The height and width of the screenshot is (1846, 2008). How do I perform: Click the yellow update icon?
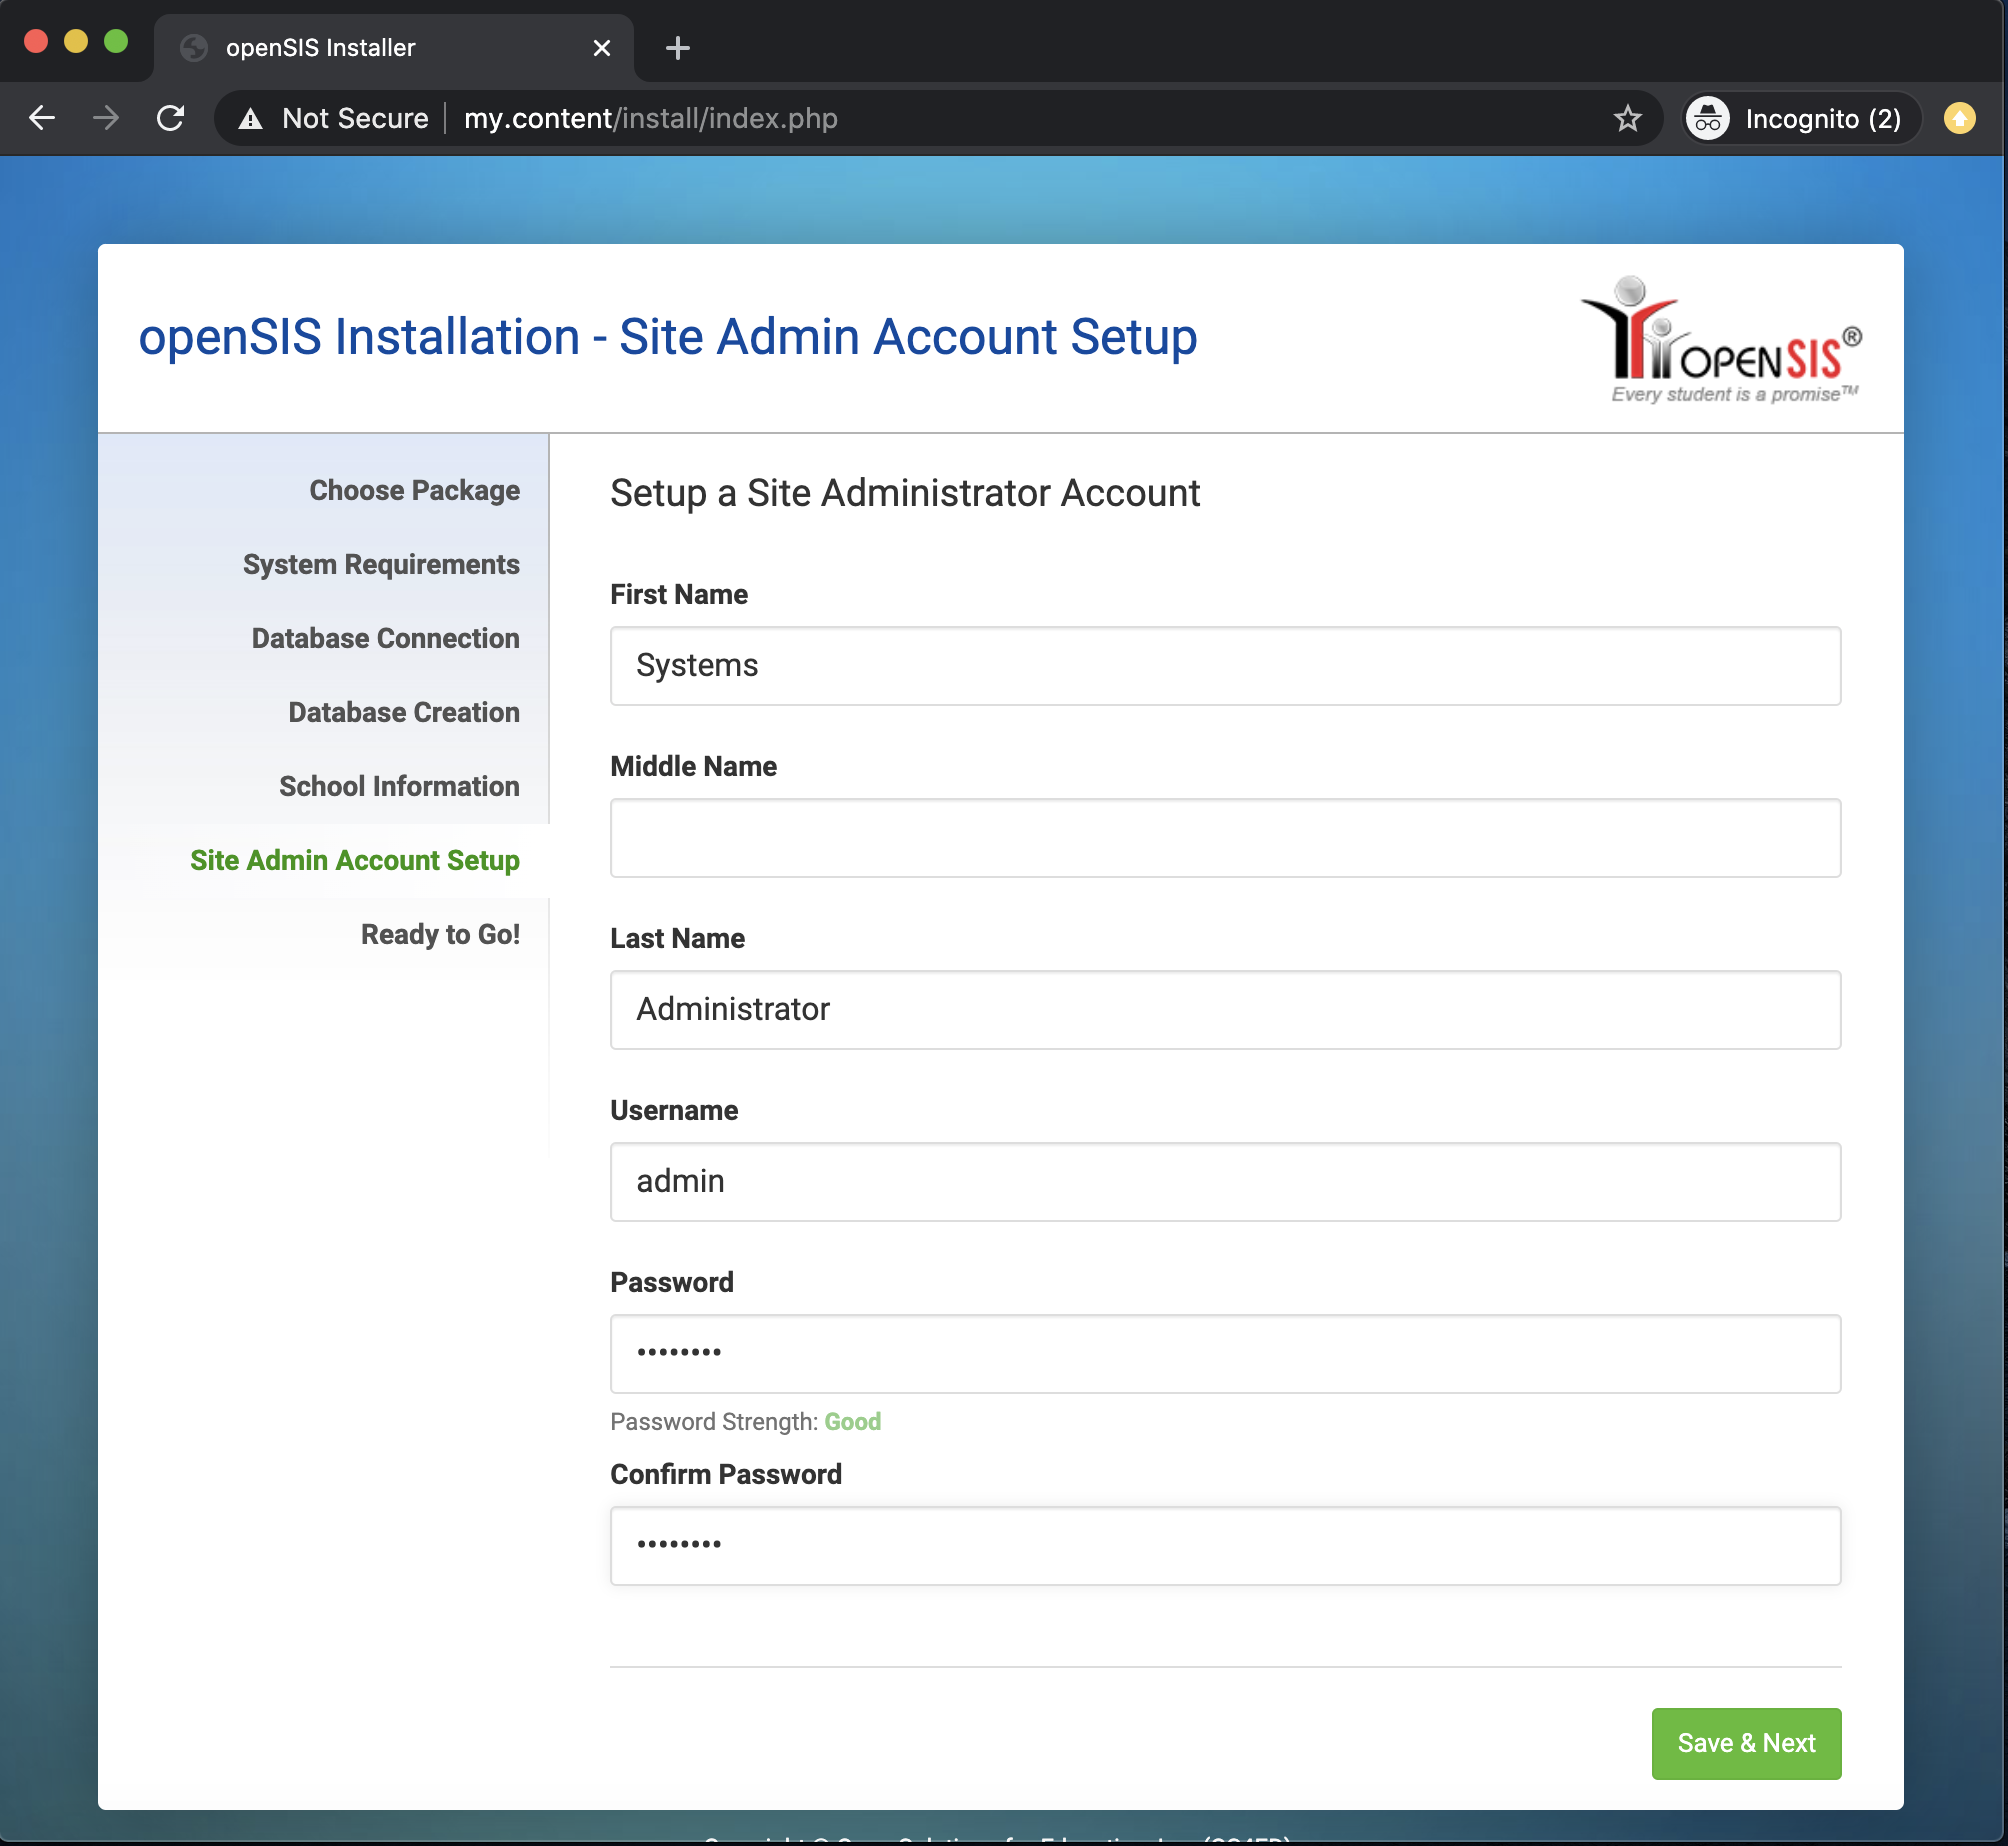click(x=1959, y=118)
